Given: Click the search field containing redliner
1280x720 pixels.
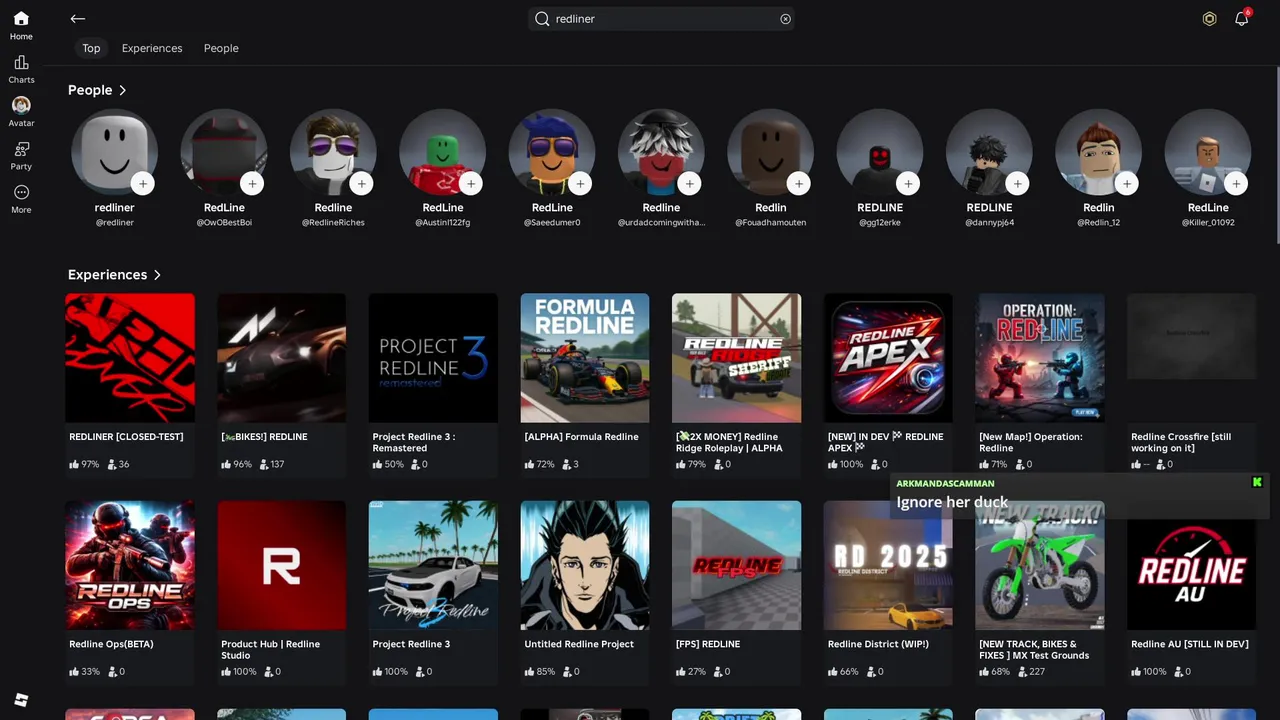Looking at the screenshot, I should 661,19.
